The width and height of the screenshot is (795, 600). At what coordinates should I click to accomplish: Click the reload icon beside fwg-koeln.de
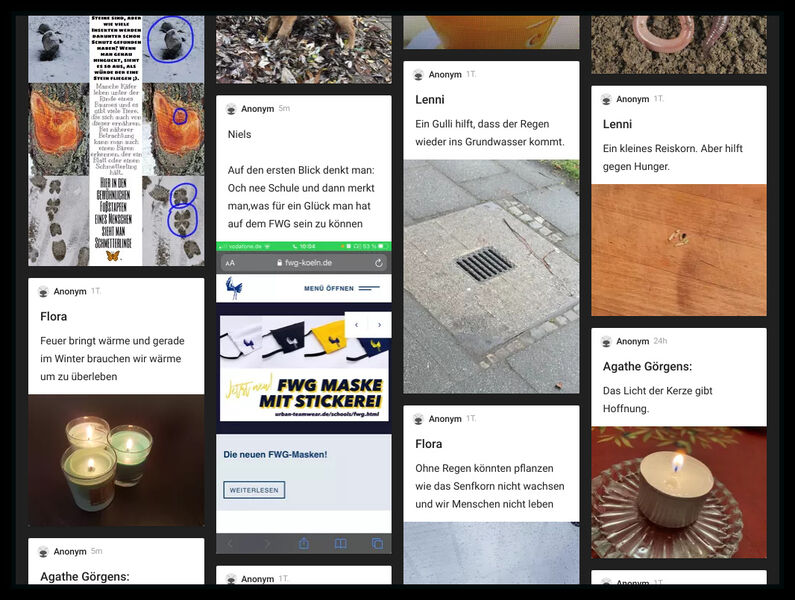point(378,263)
